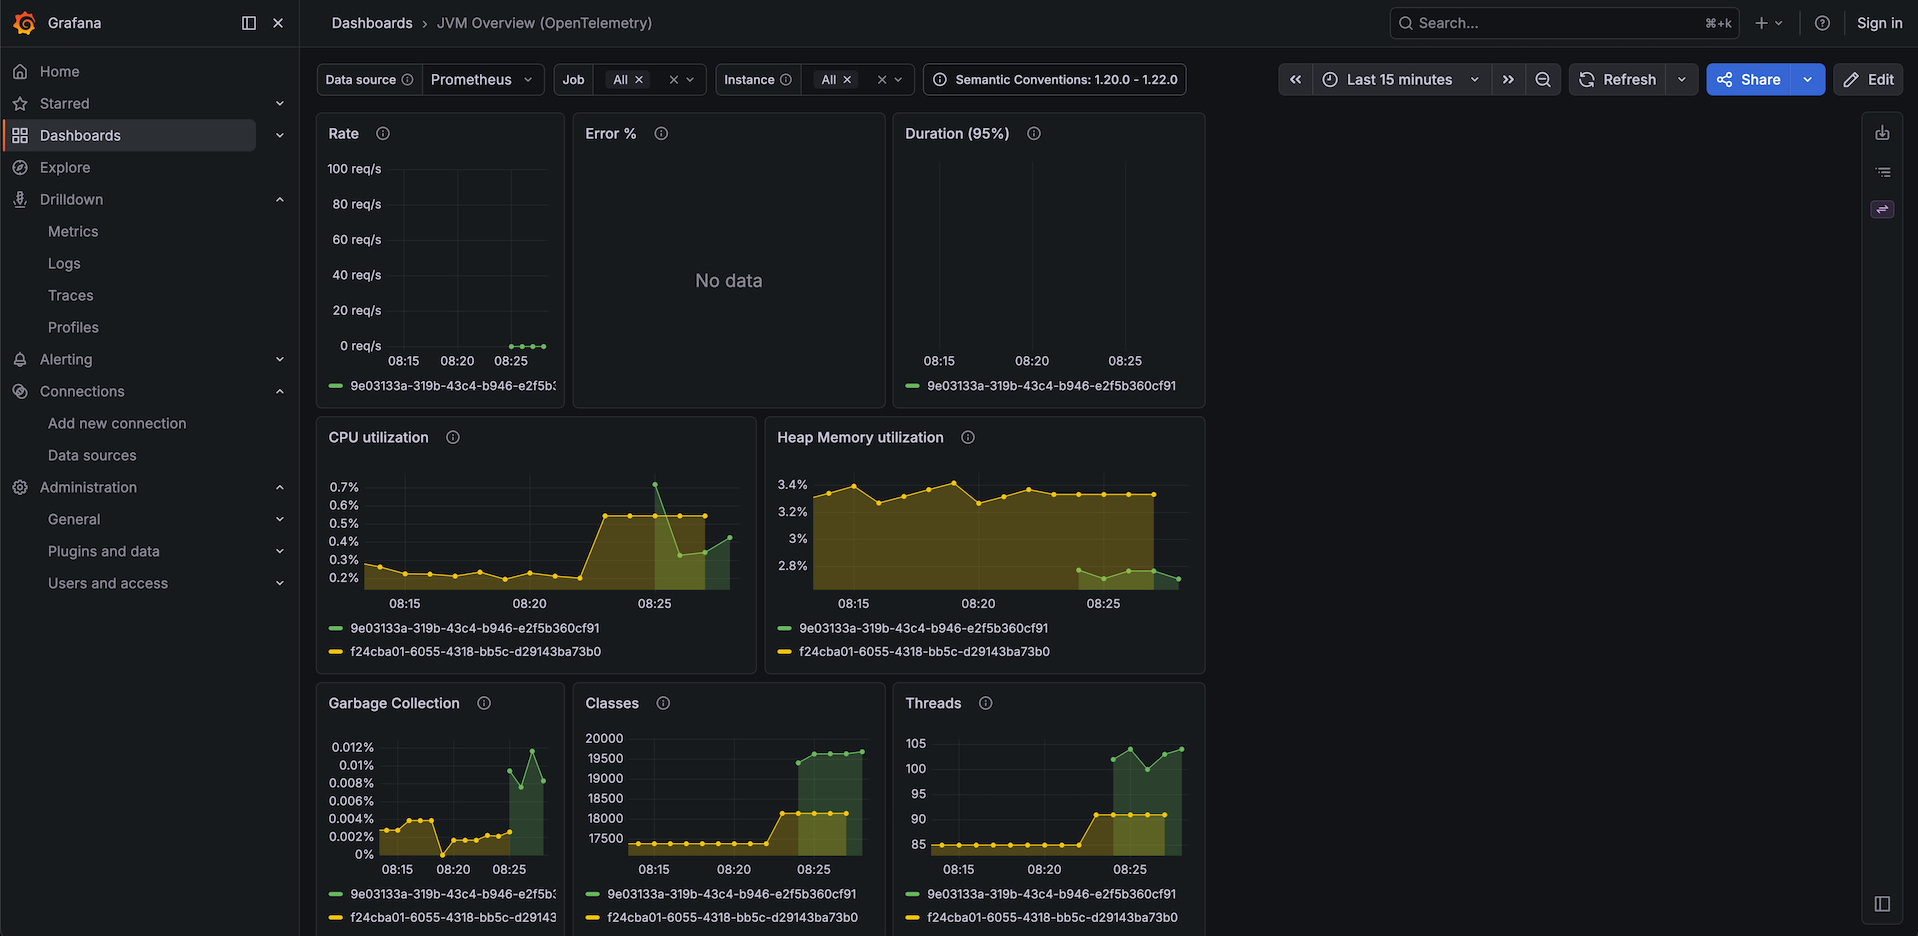Open the dashboard outline icon

[x=1882, y=172]
